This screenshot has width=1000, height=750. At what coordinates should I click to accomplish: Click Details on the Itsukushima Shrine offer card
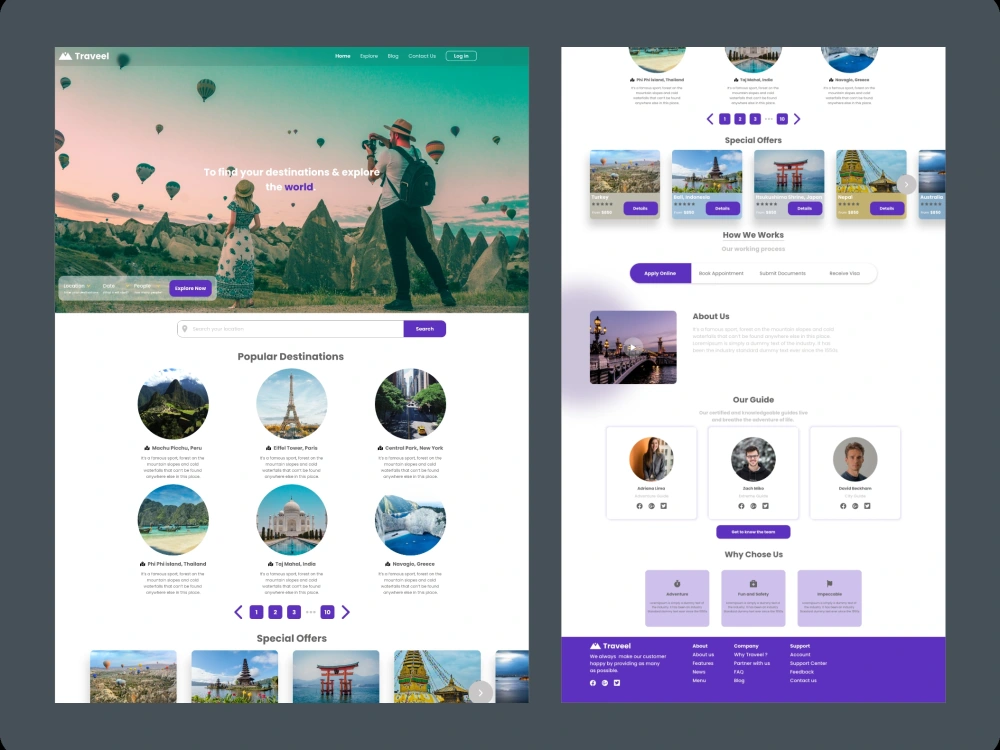[805, 209]
